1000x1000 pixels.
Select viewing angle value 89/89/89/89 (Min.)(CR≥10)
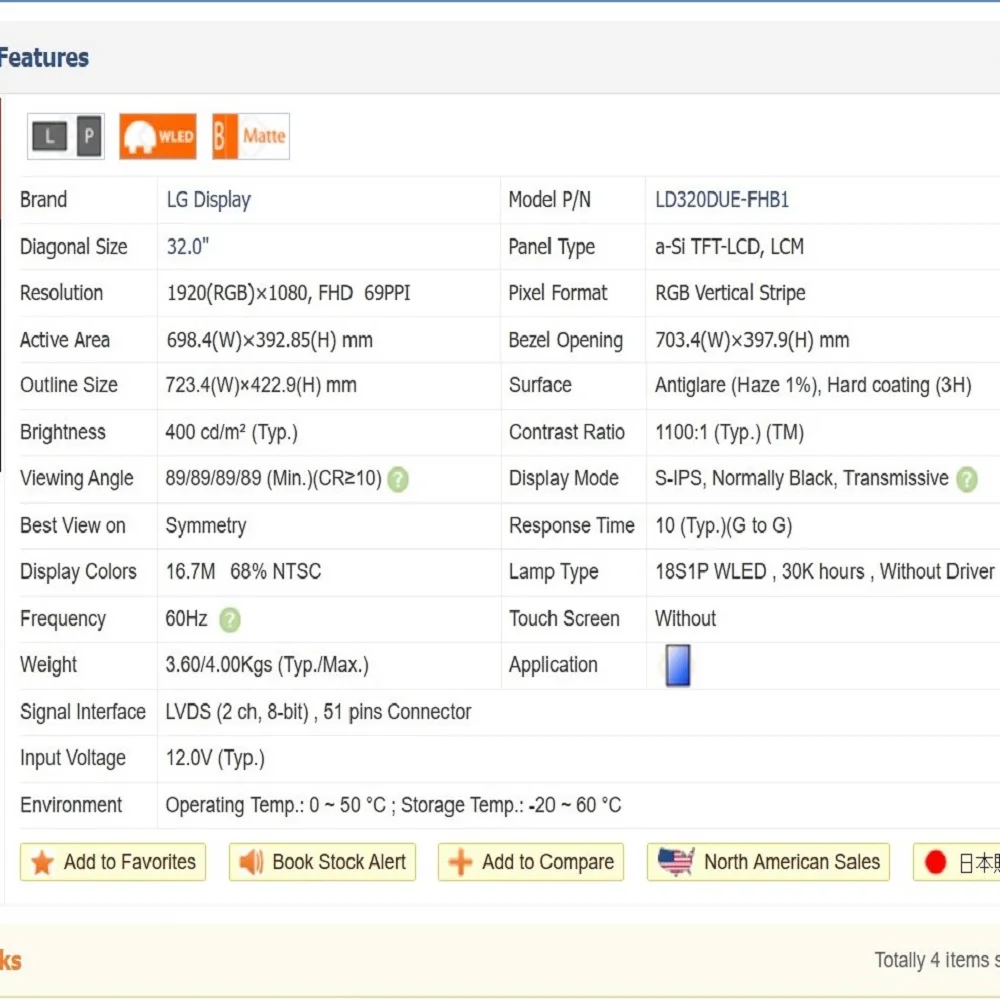pos(274,478)
